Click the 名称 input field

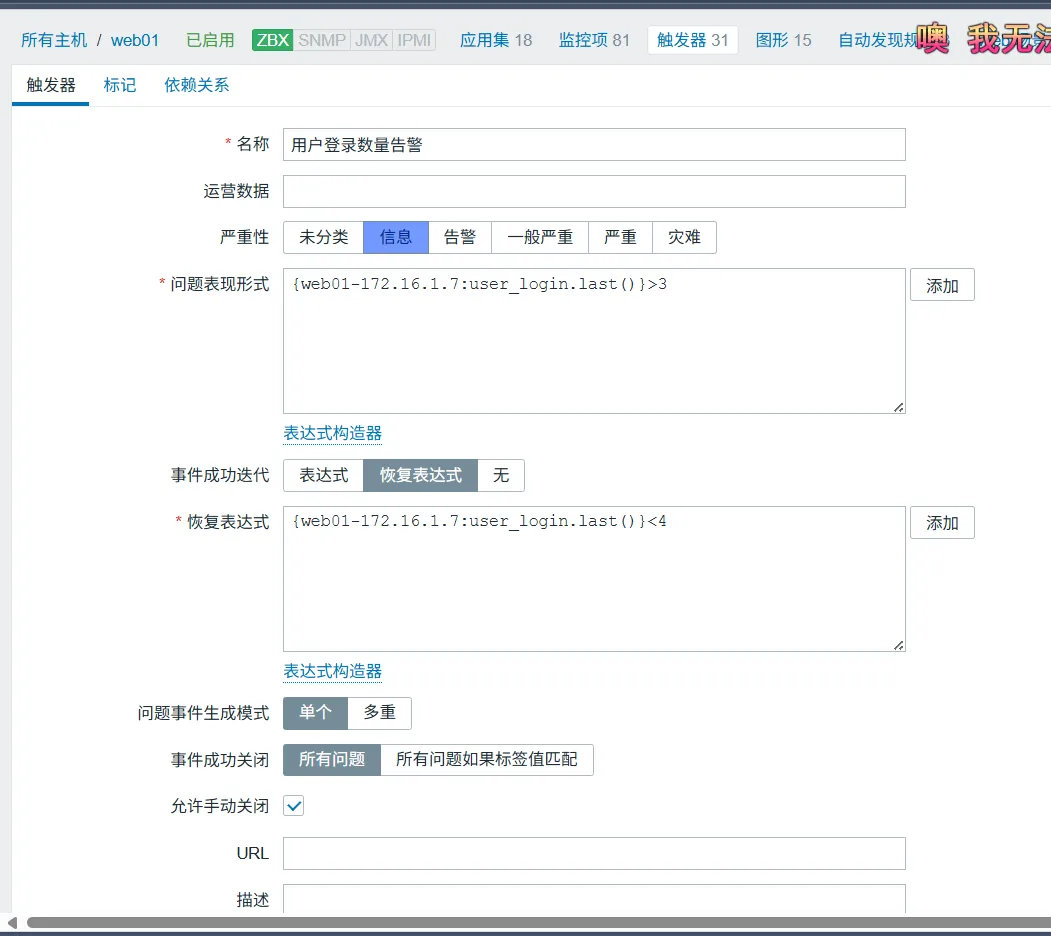[x=594, y=144]
